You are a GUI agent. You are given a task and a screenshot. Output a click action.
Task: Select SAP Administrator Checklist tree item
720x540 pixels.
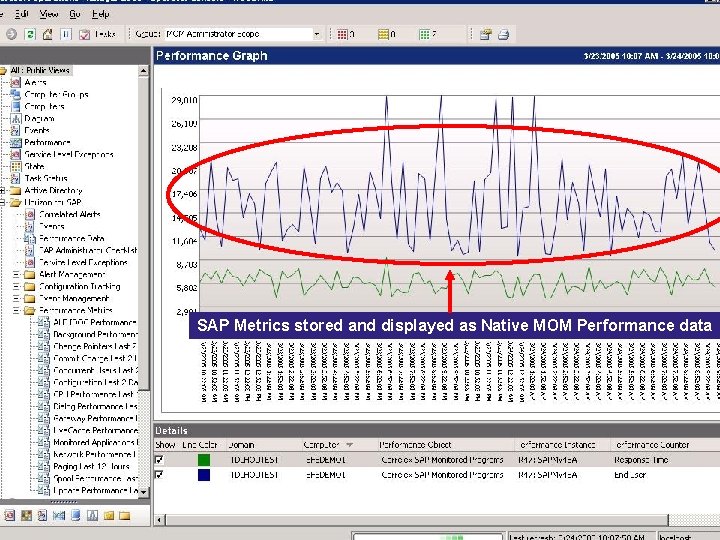click(88, 250)
